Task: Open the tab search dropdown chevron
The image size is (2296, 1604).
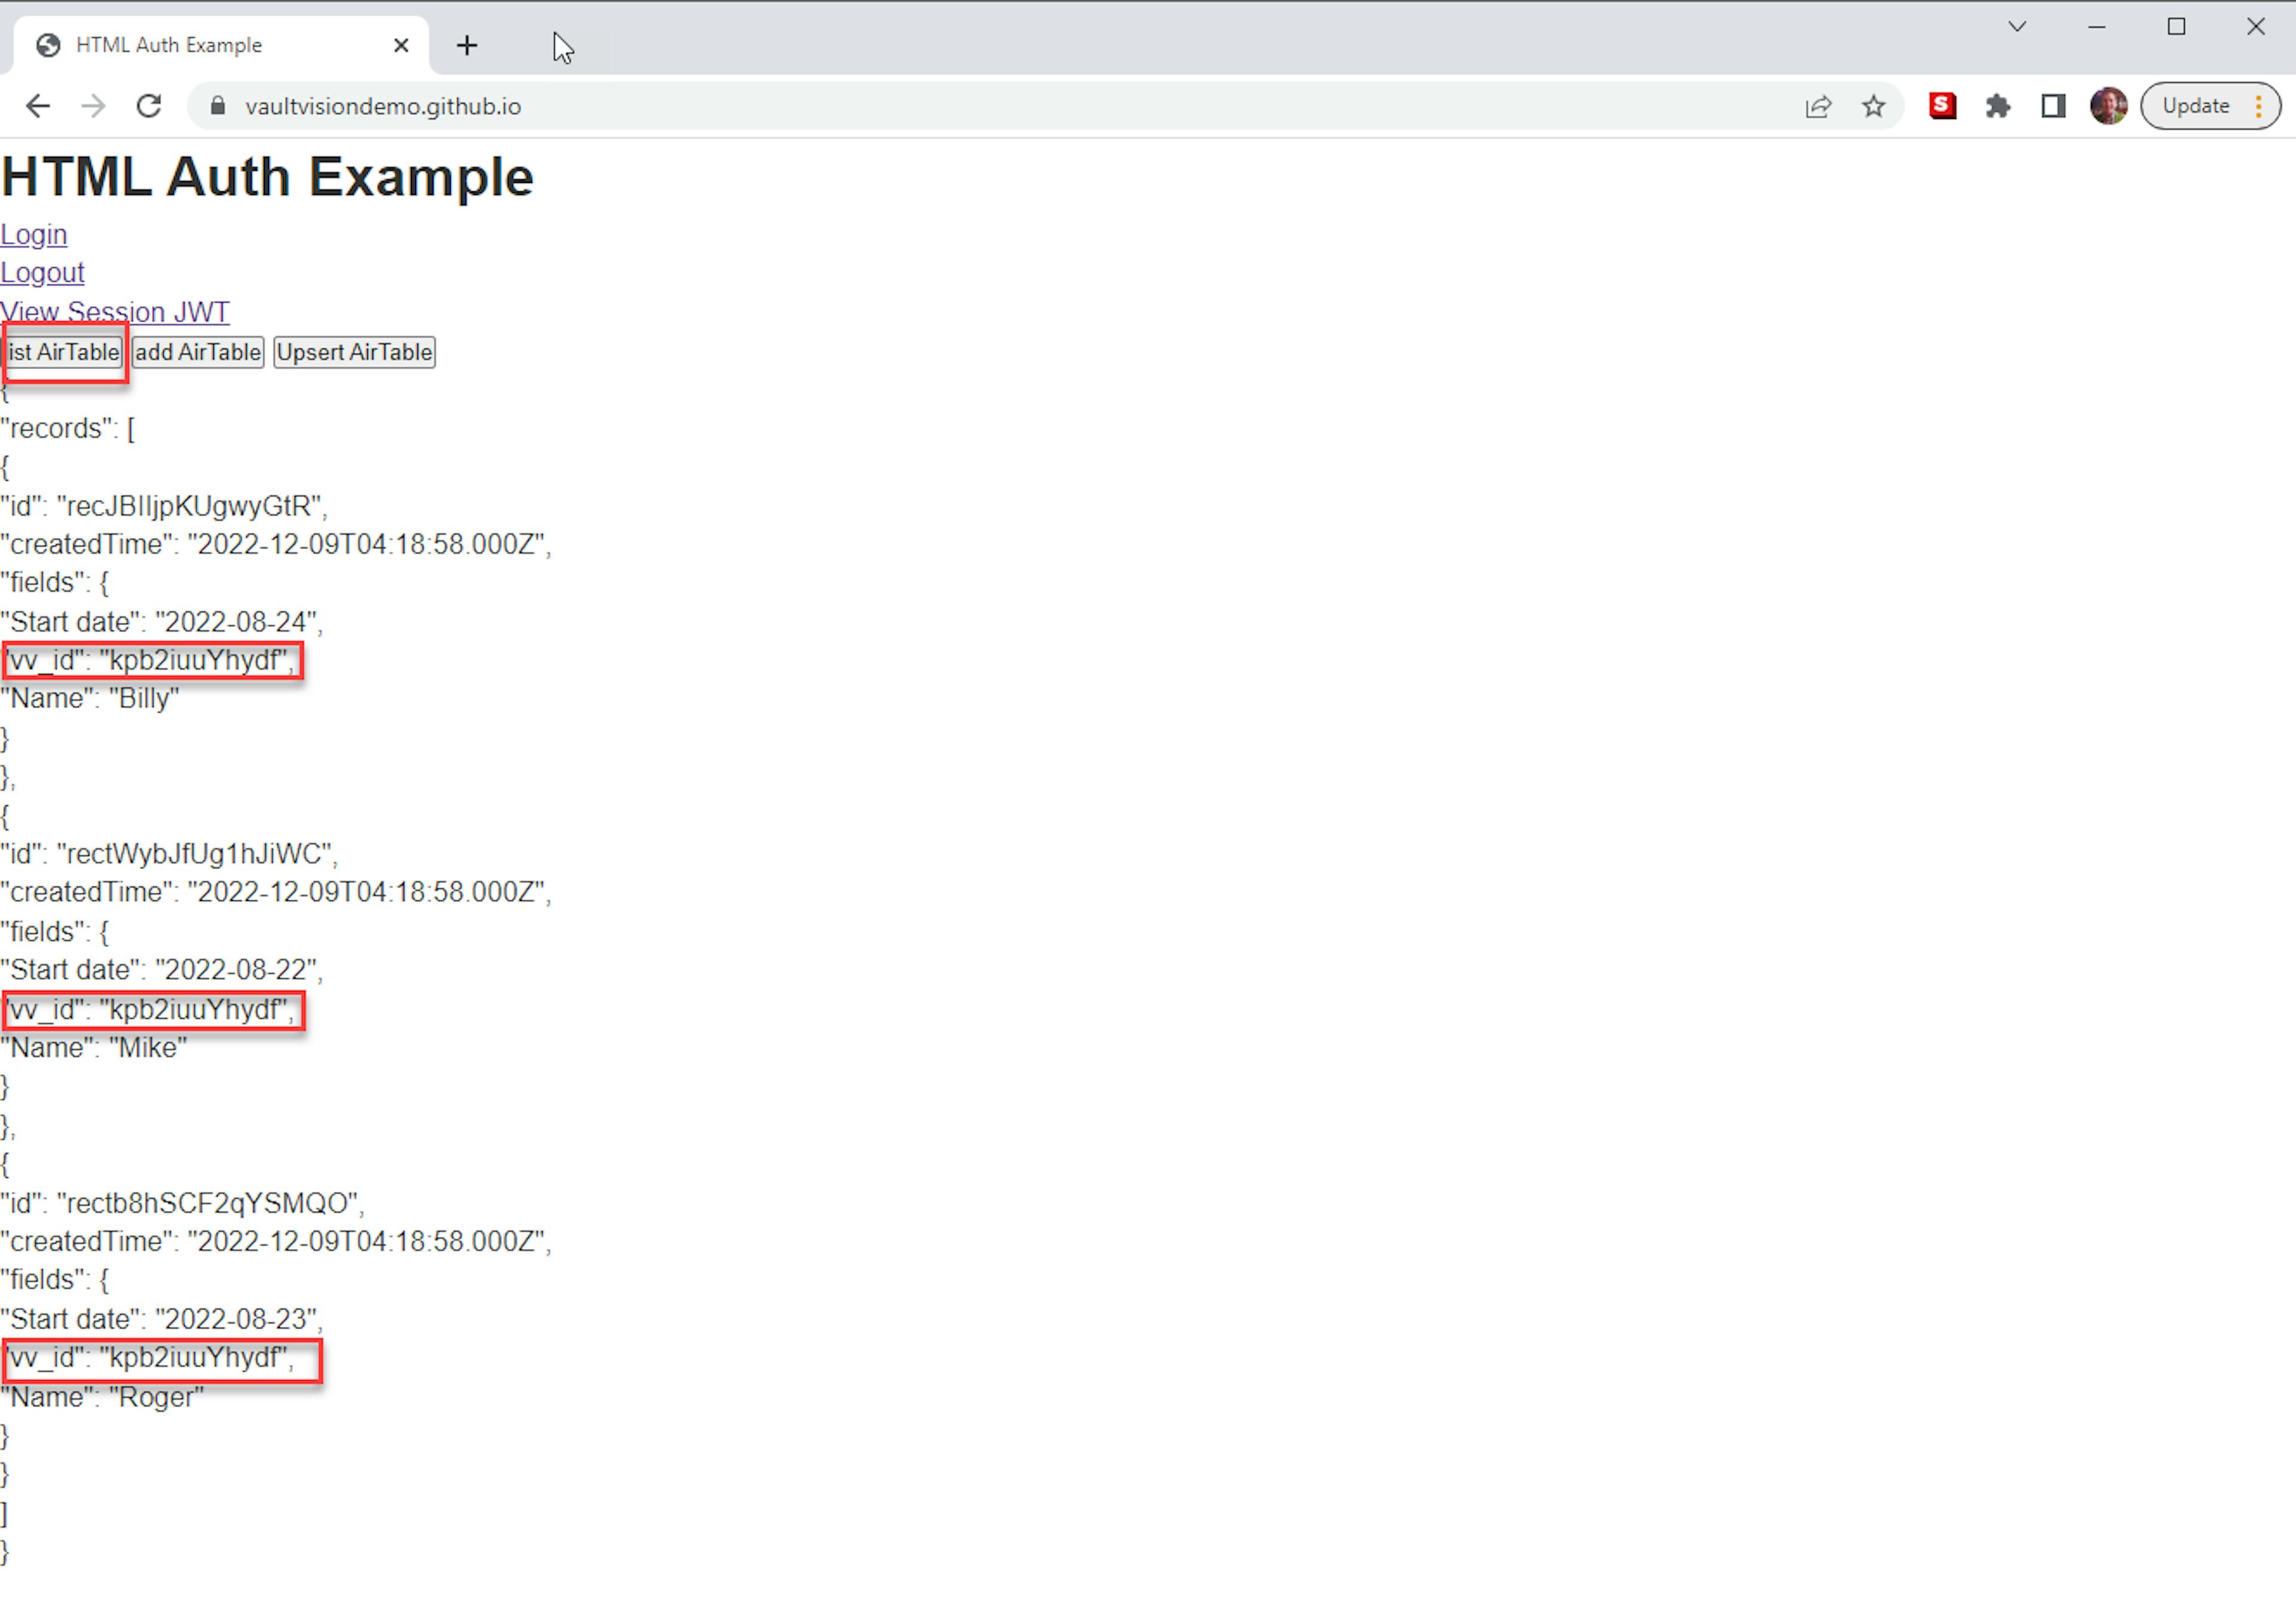Action: click(x=2017, y=27)
